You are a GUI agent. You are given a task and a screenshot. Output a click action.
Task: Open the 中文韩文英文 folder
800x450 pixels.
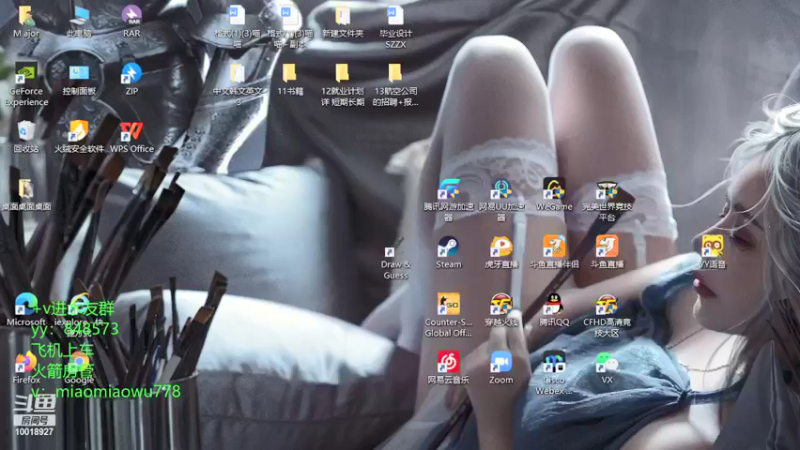tap(237, 85)
